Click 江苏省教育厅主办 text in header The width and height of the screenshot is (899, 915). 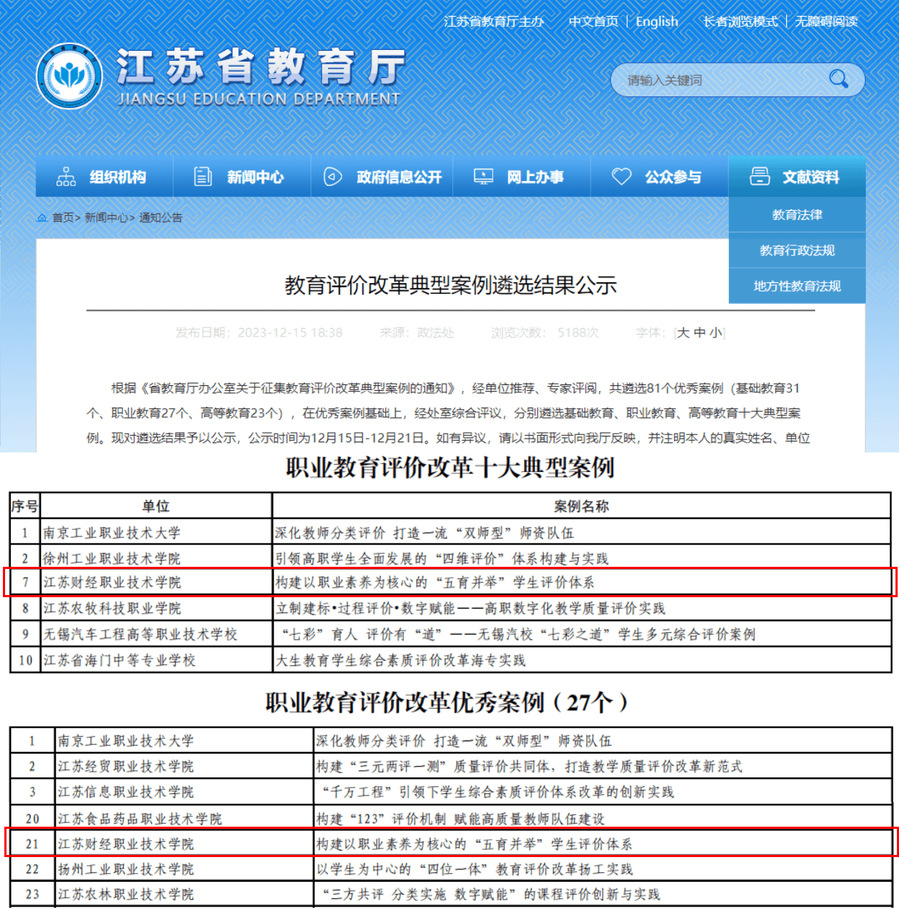click(x=494, y=22)
